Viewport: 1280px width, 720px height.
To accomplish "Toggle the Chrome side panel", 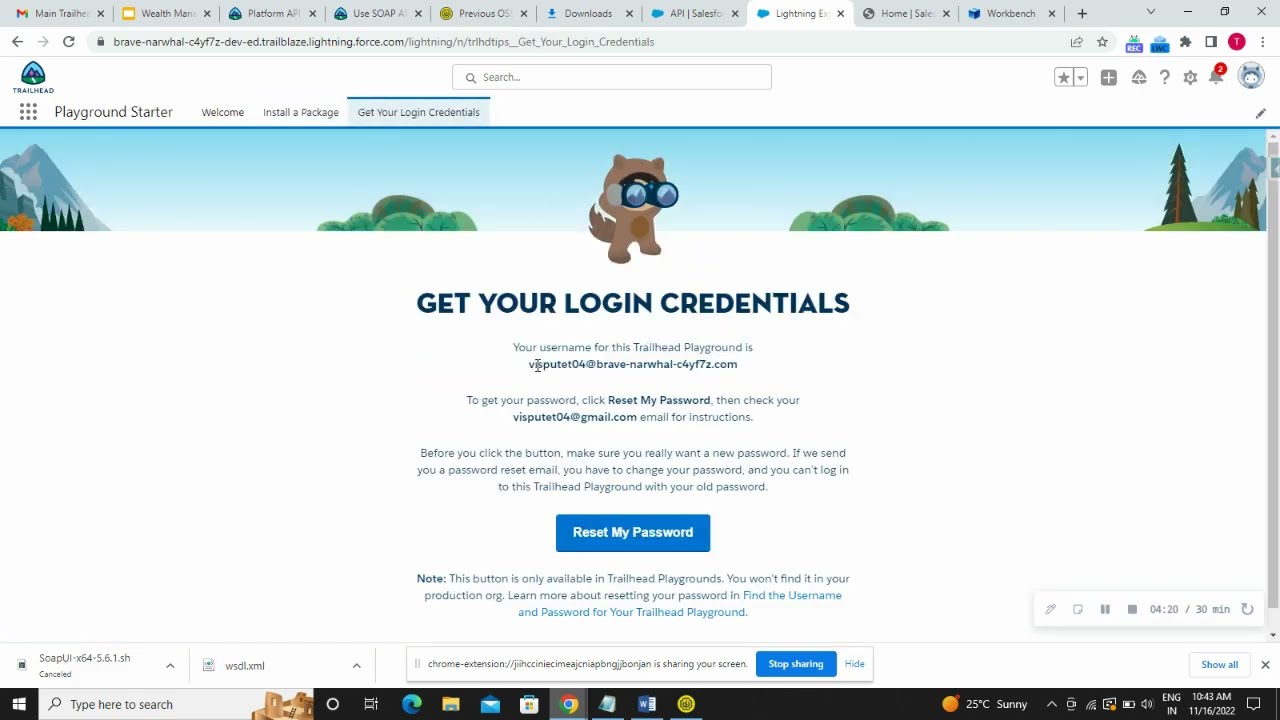I will click(1211, 42).
